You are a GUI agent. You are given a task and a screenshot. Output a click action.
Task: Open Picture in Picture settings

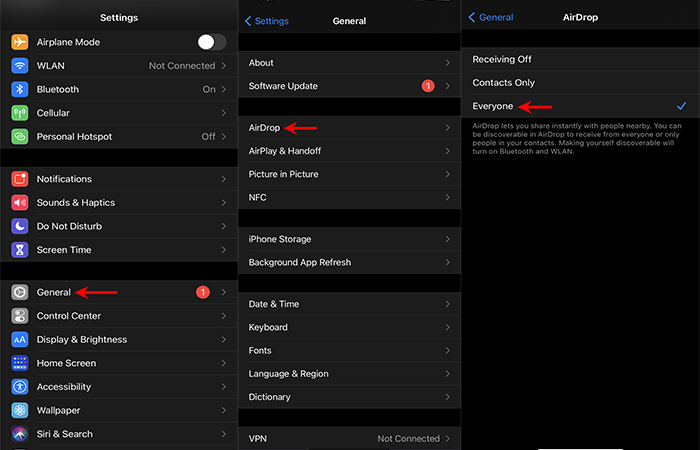pos(350,174)
